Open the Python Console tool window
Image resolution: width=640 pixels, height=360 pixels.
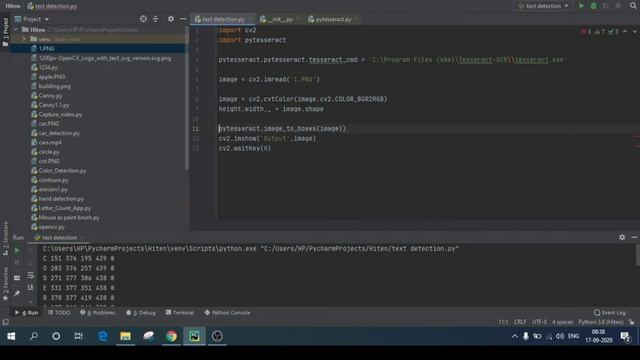[x=227, y=313]
